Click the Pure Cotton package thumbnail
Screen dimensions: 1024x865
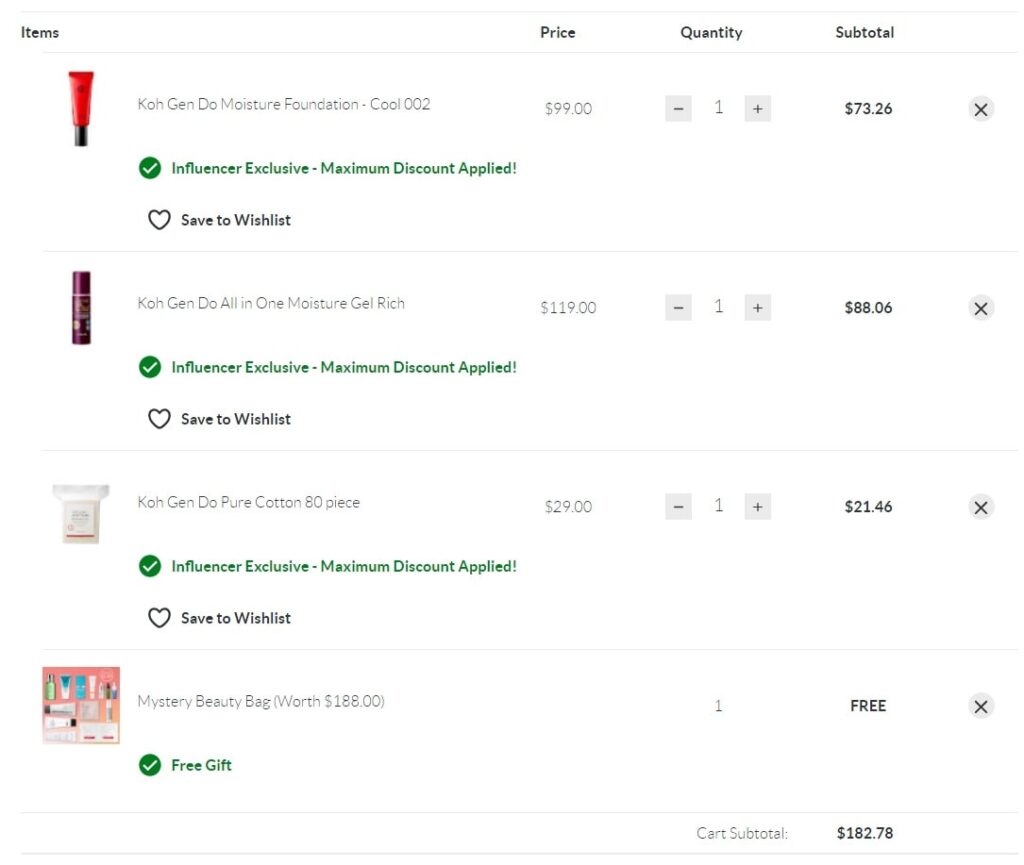coord(81,512)
